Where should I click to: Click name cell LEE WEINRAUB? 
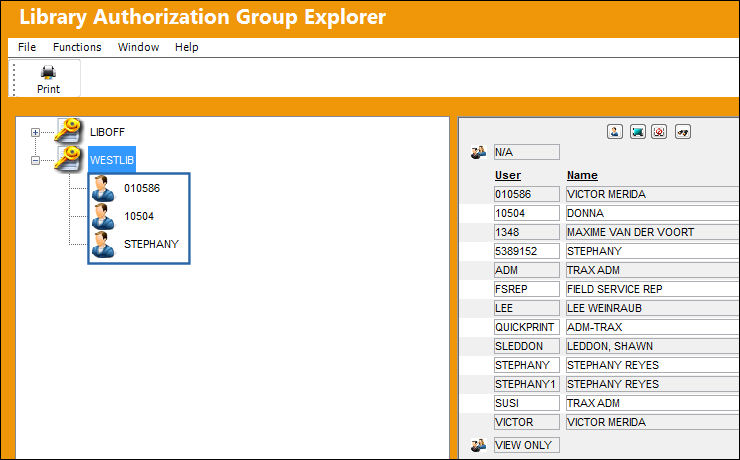click(653, 308)
